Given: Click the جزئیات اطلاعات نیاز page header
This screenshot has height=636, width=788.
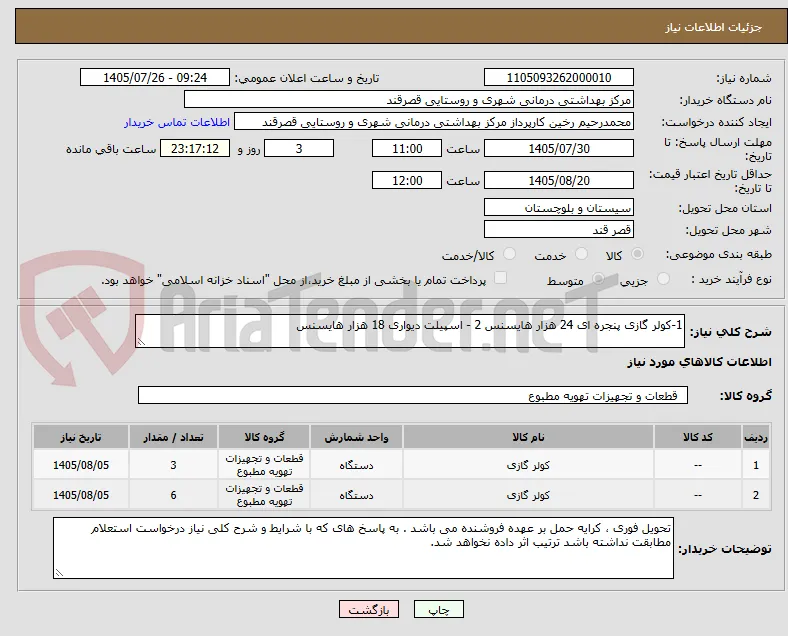Looking at the screenshot, I should (714, 27).
